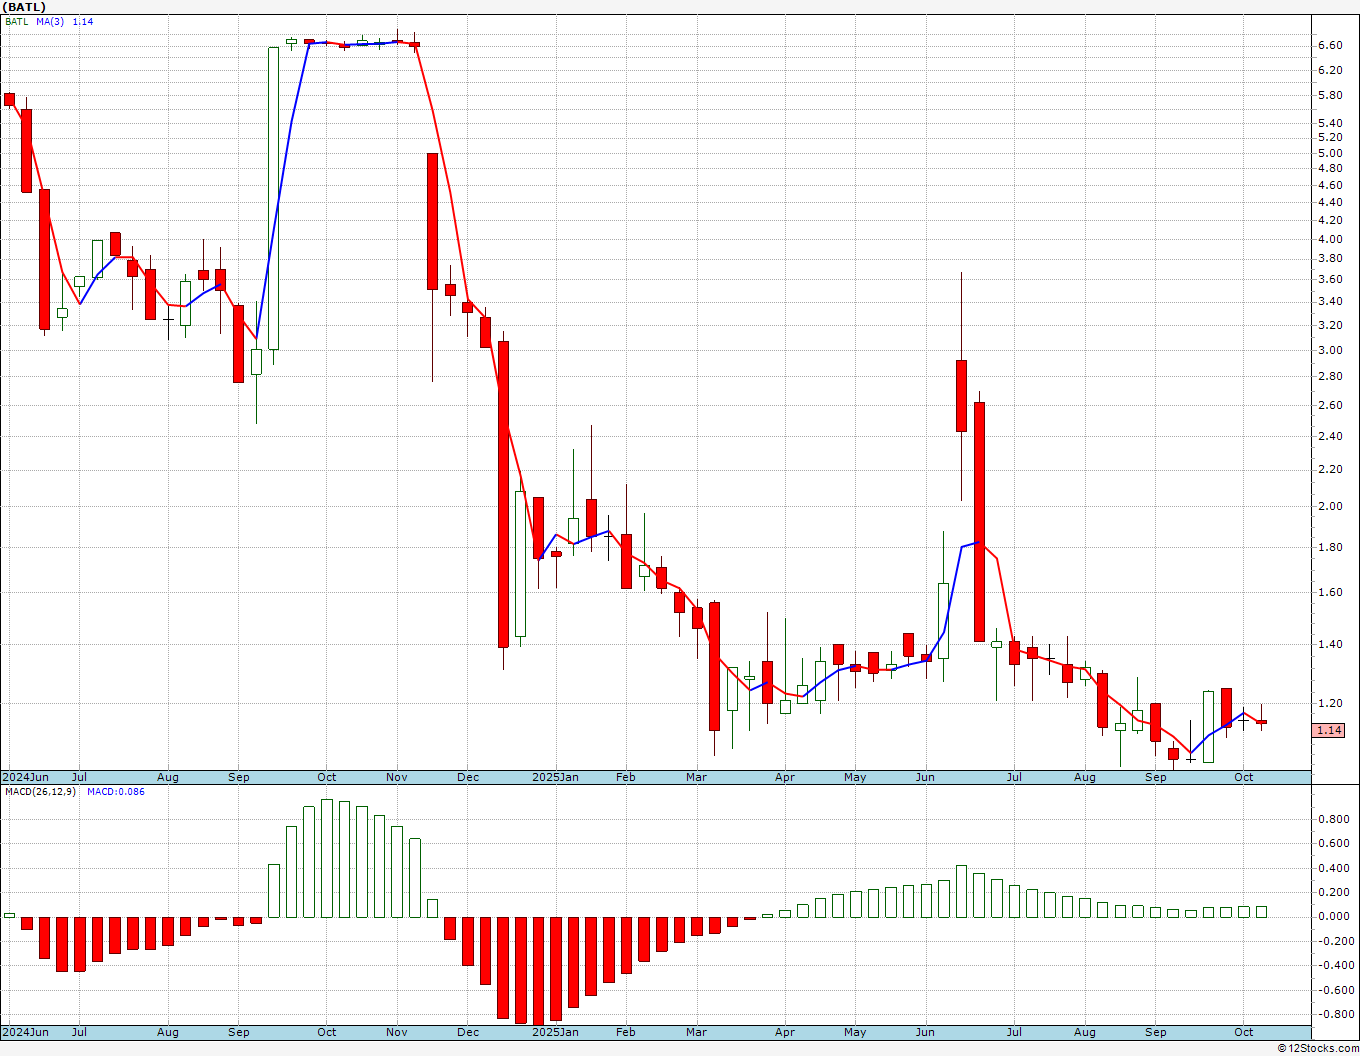The height and width of the screenshot is (1056, 1360).
Task: Click the 4.60 price axis label
Action: [1330, 185]
